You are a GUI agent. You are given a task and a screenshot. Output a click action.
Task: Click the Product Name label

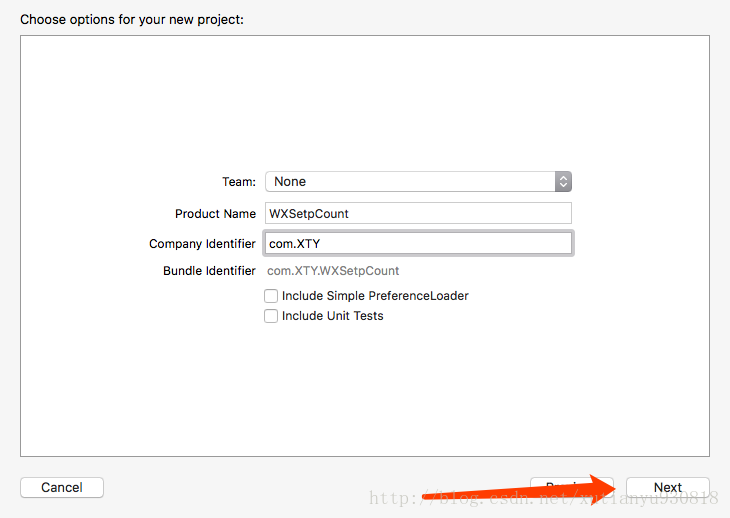[215, 214]
